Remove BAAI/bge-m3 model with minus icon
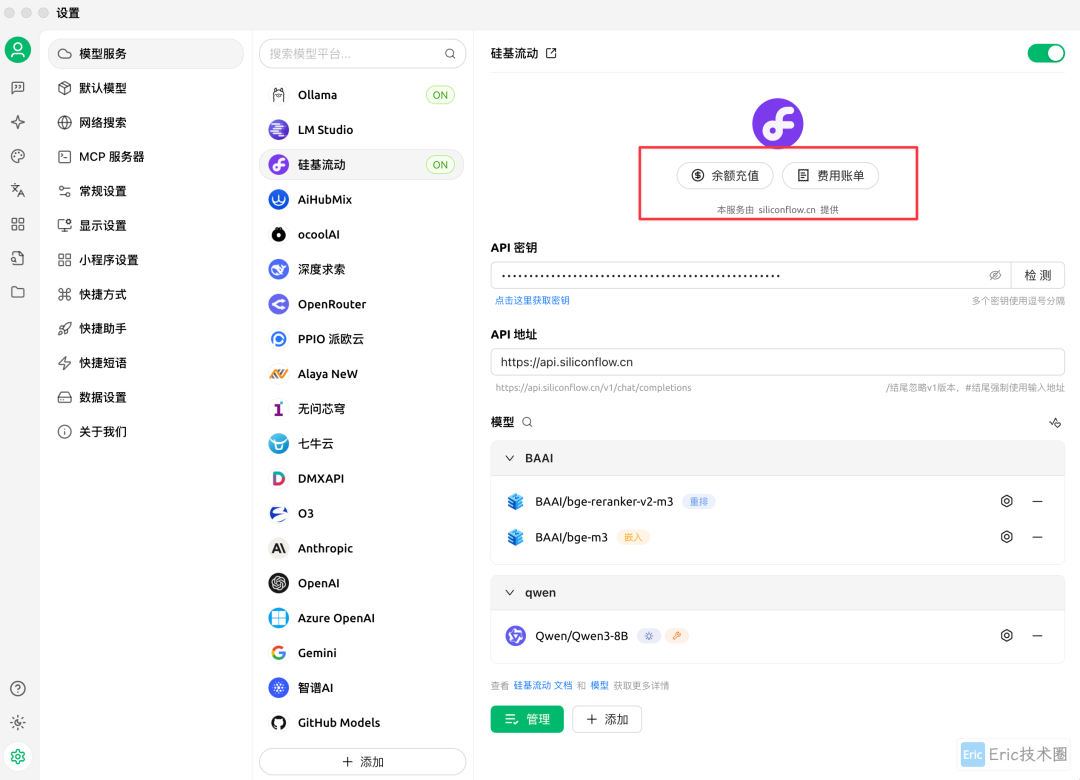This screenshot has width=1080, height=780. [1037, 537]
